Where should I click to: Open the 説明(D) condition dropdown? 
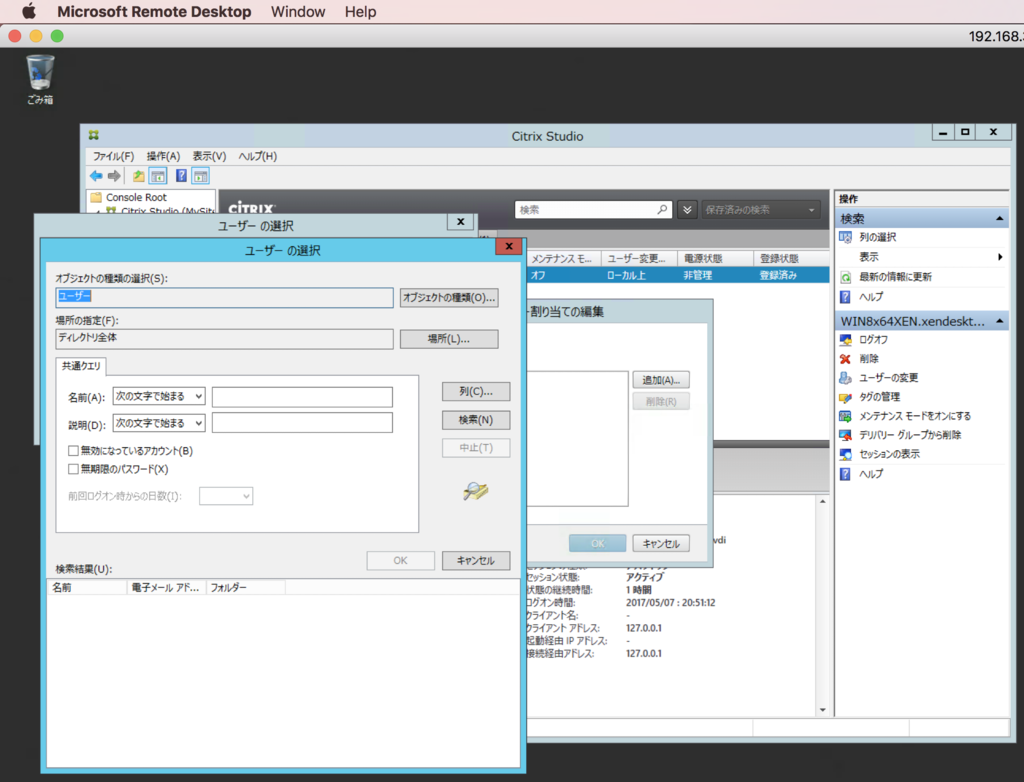(159, 423)
